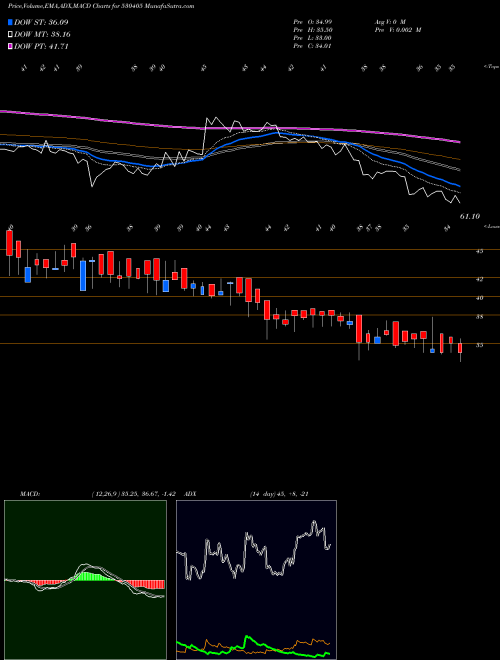Click the MACD (12,26,9) parameter values
This screenshot has width=500, height=660.
coord(136,494)
